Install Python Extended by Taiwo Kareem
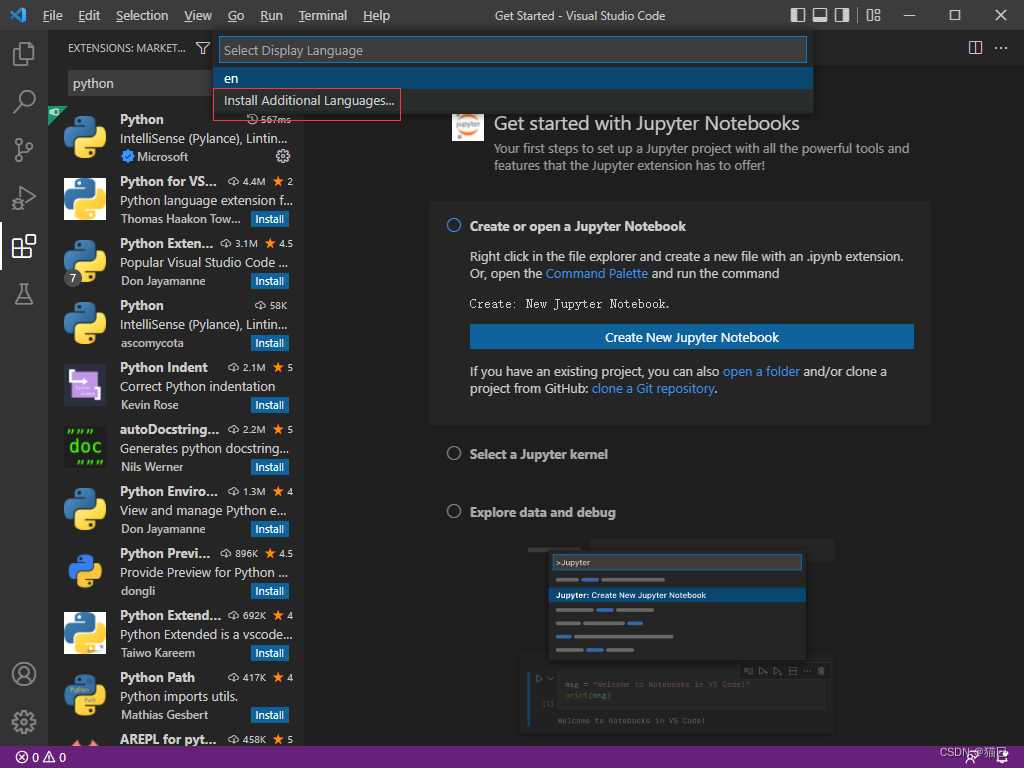This screenshot has height=768, width=1024. coord(270,654)
